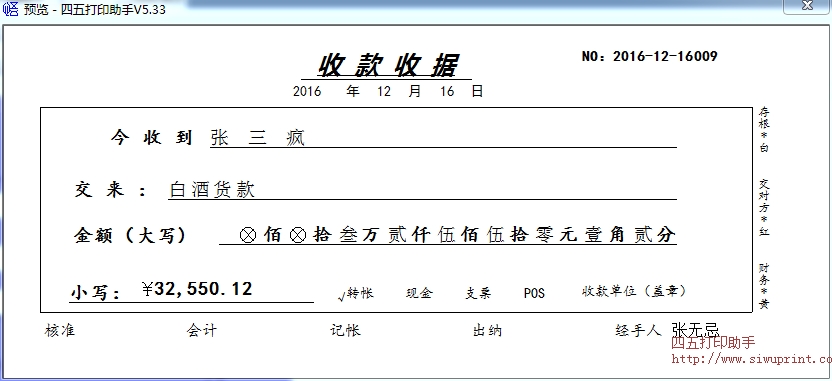832x381 pixels.
Task: Click the uppercase amount text line
Action: [x=457, y=235]
